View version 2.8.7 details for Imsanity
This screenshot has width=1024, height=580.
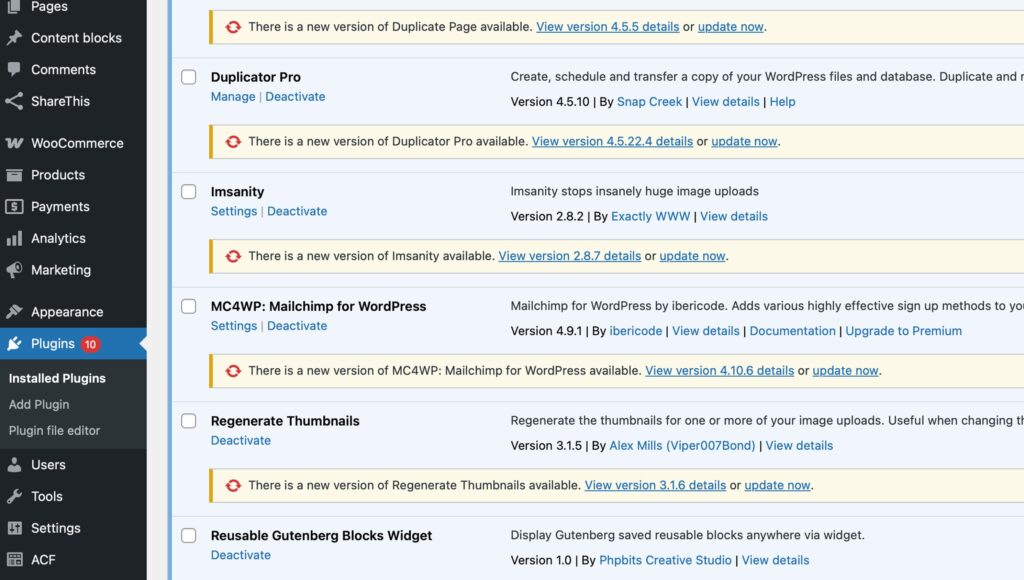569,256
